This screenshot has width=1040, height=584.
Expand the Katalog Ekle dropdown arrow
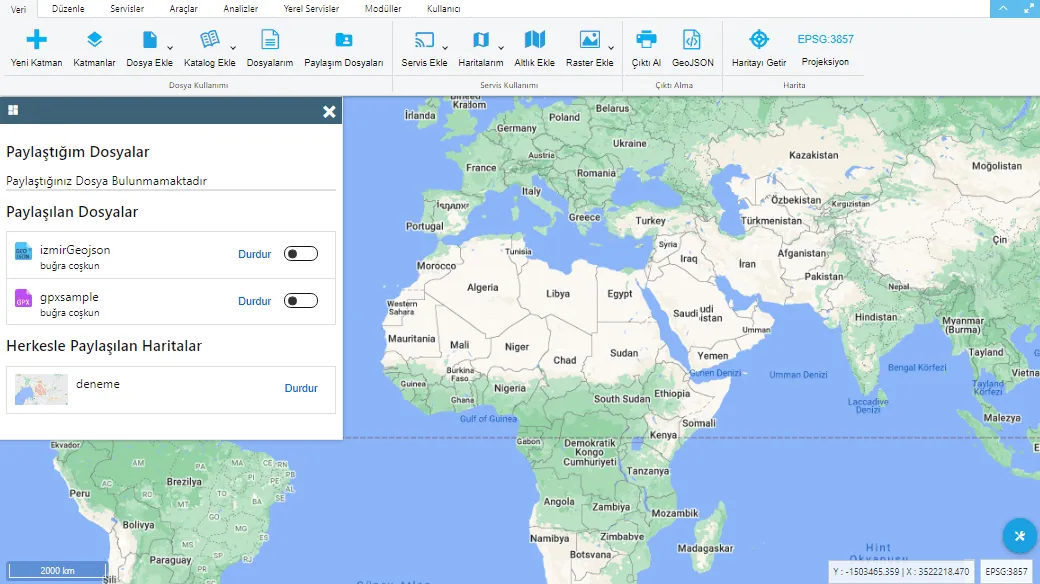click(x=233, y=48)
